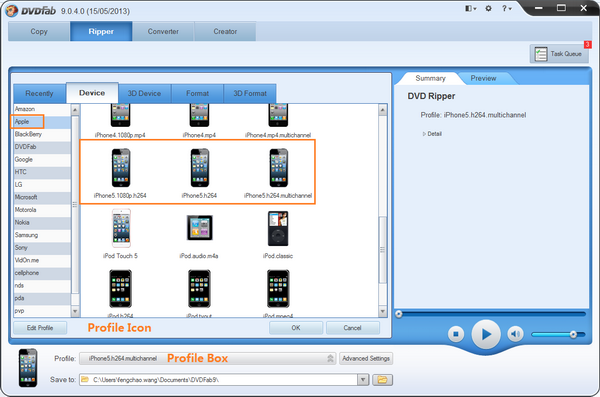Select the iPhone4.1080p.mp4 profile icon
This screenshot has height=397, width=600.
tap(121, 115)
